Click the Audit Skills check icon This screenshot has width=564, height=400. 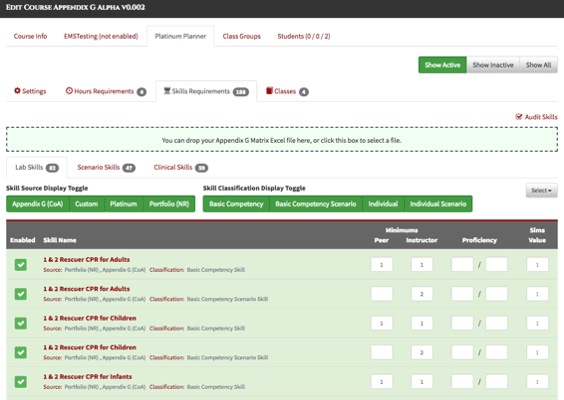[519, 117]
